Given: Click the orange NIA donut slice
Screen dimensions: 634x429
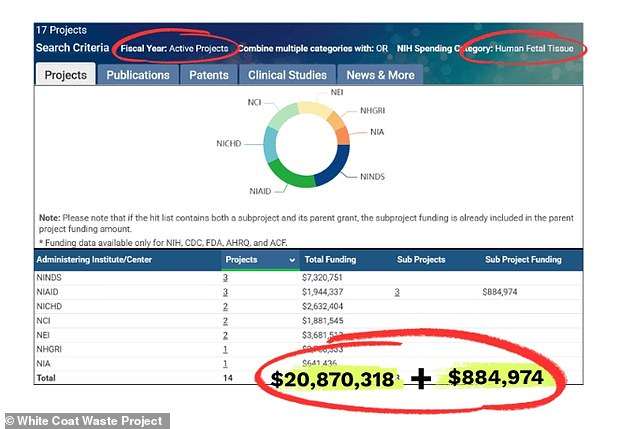Looking at the screenshot, I should [x=343, y=133].
